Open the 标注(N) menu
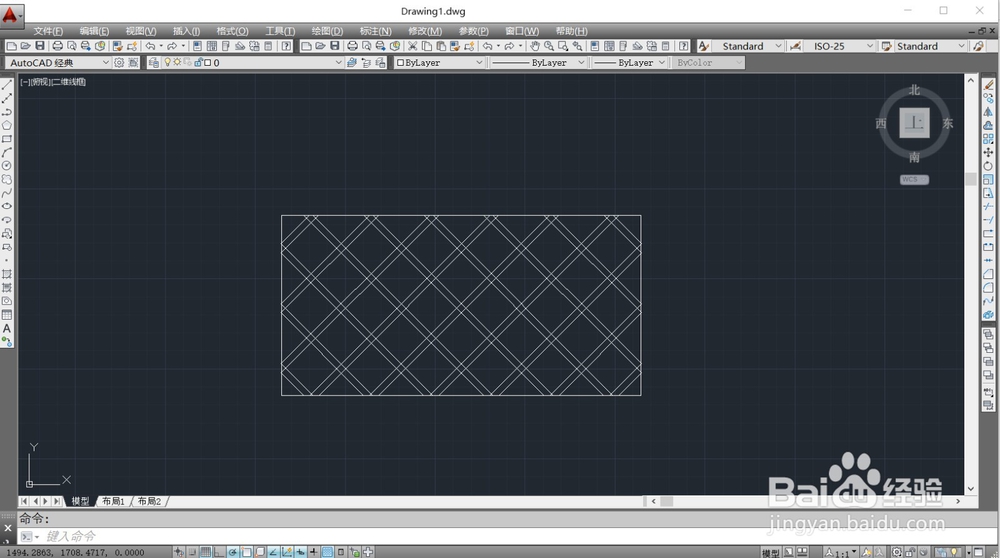The height and width of the screenshot is (558, 1000). [376, 31]
